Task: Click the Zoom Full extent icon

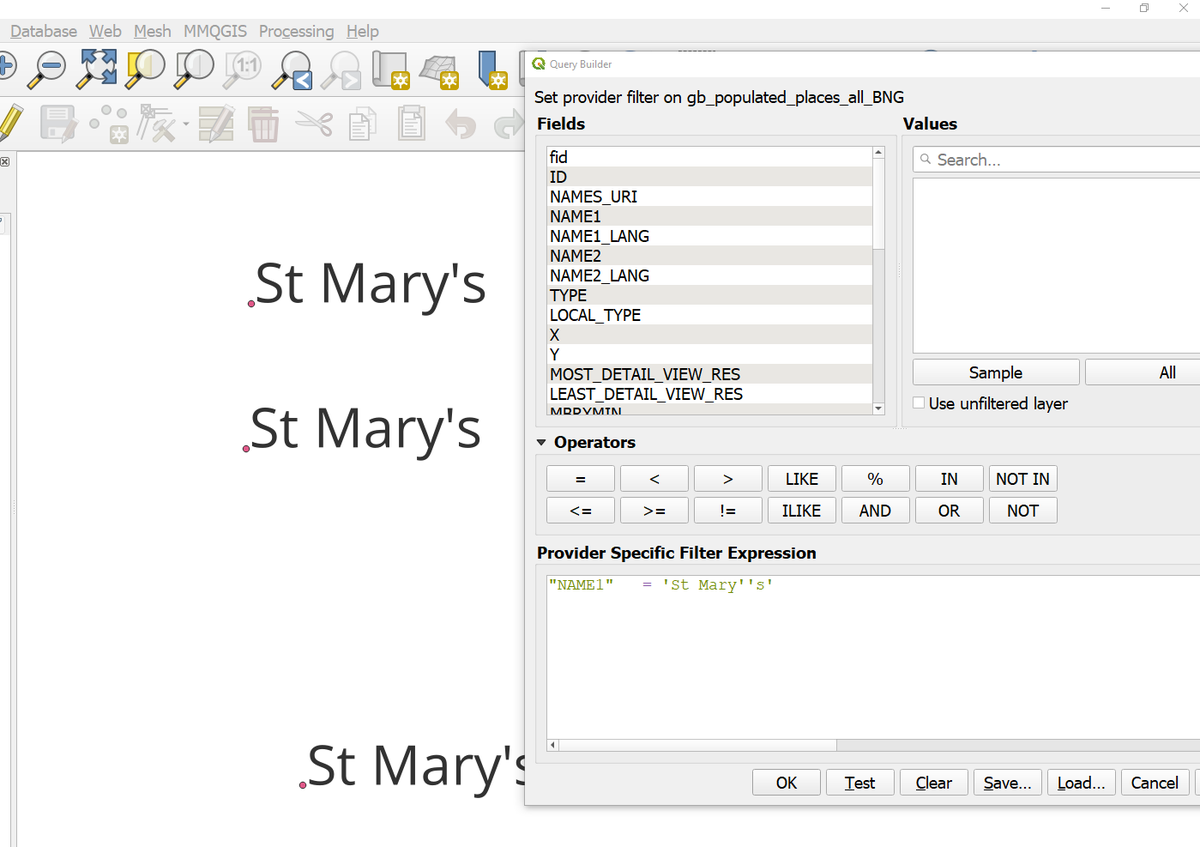Action: (96, 70)
